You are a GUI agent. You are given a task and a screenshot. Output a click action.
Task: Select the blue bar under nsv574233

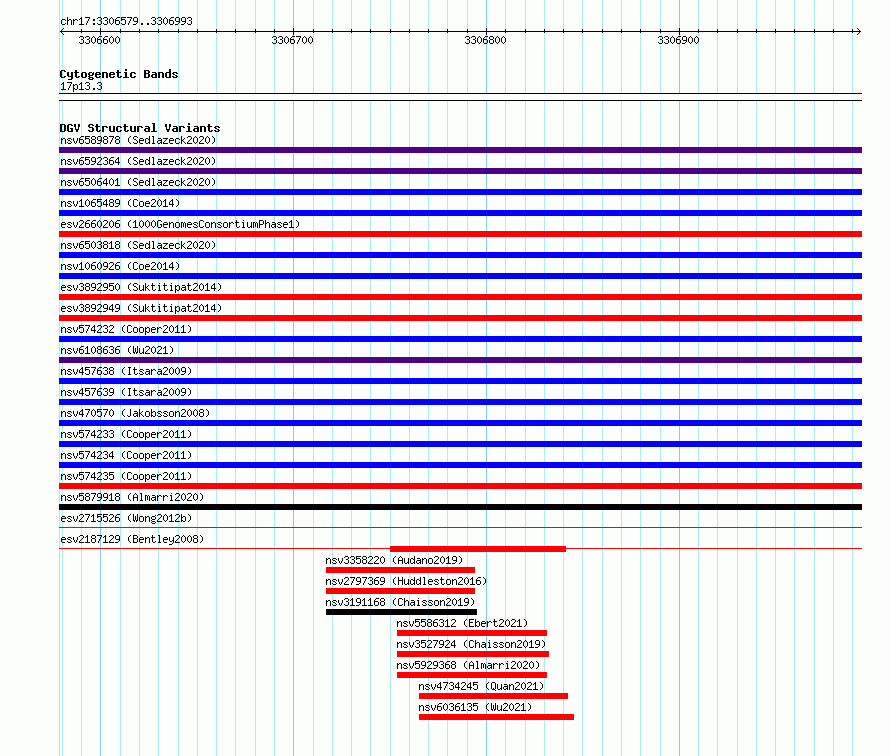460,444
